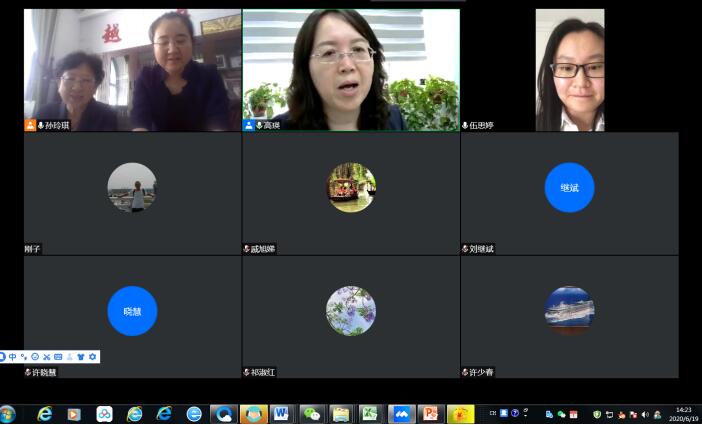
Task: Open the Windows Start menu
Action: tap(9, 414)
